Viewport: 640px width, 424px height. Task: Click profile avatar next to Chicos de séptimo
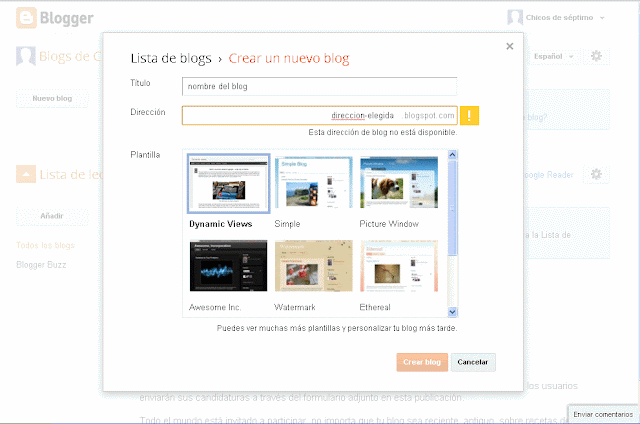coord(515,18)
